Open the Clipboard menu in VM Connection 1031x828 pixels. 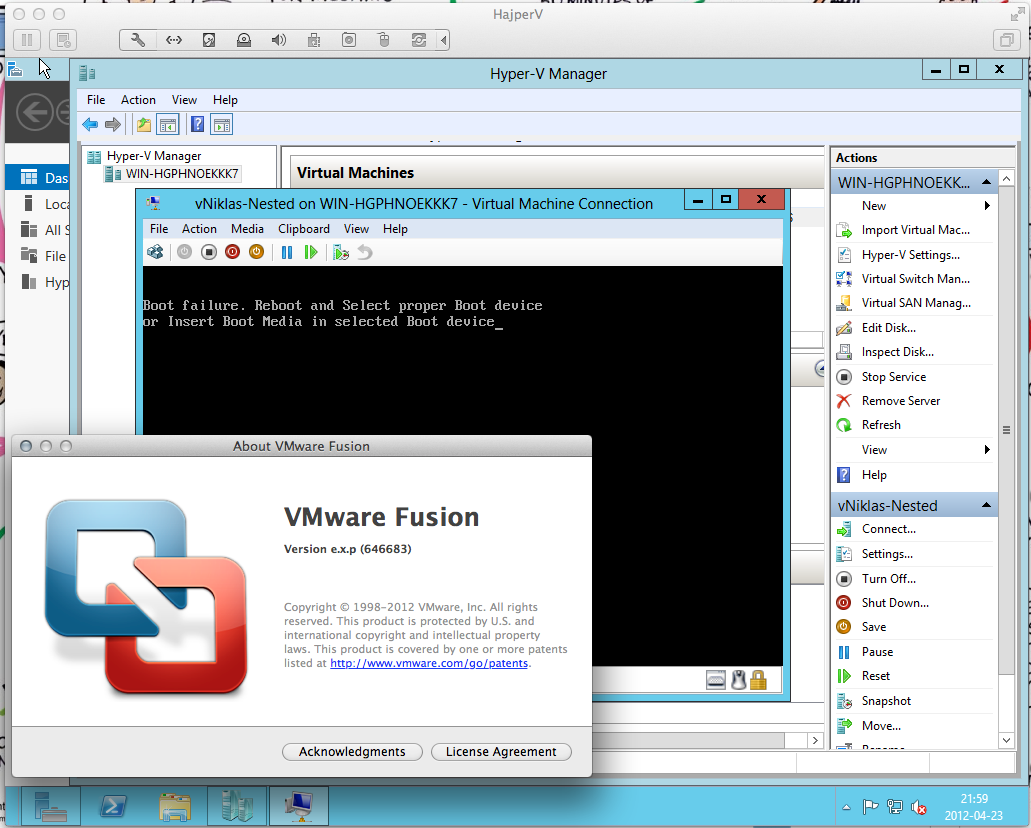tap(304, 229)
